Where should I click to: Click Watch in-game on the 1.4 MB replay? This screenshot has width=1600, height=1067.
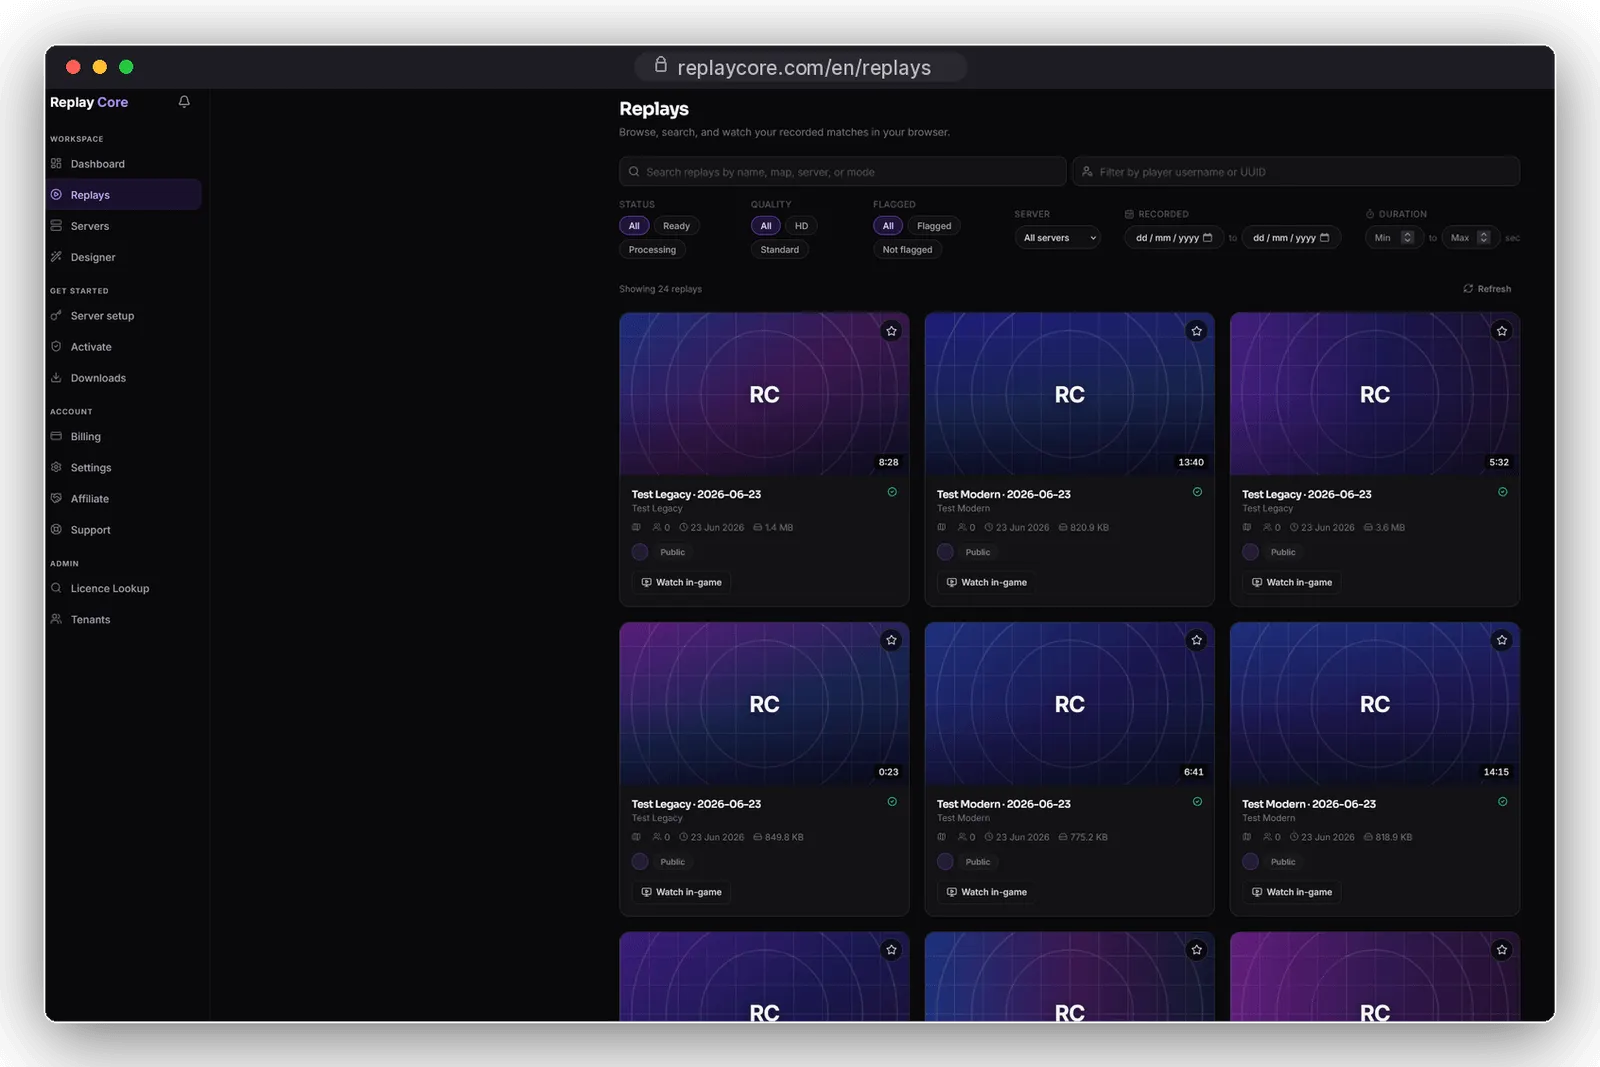(x=681, y=582)
